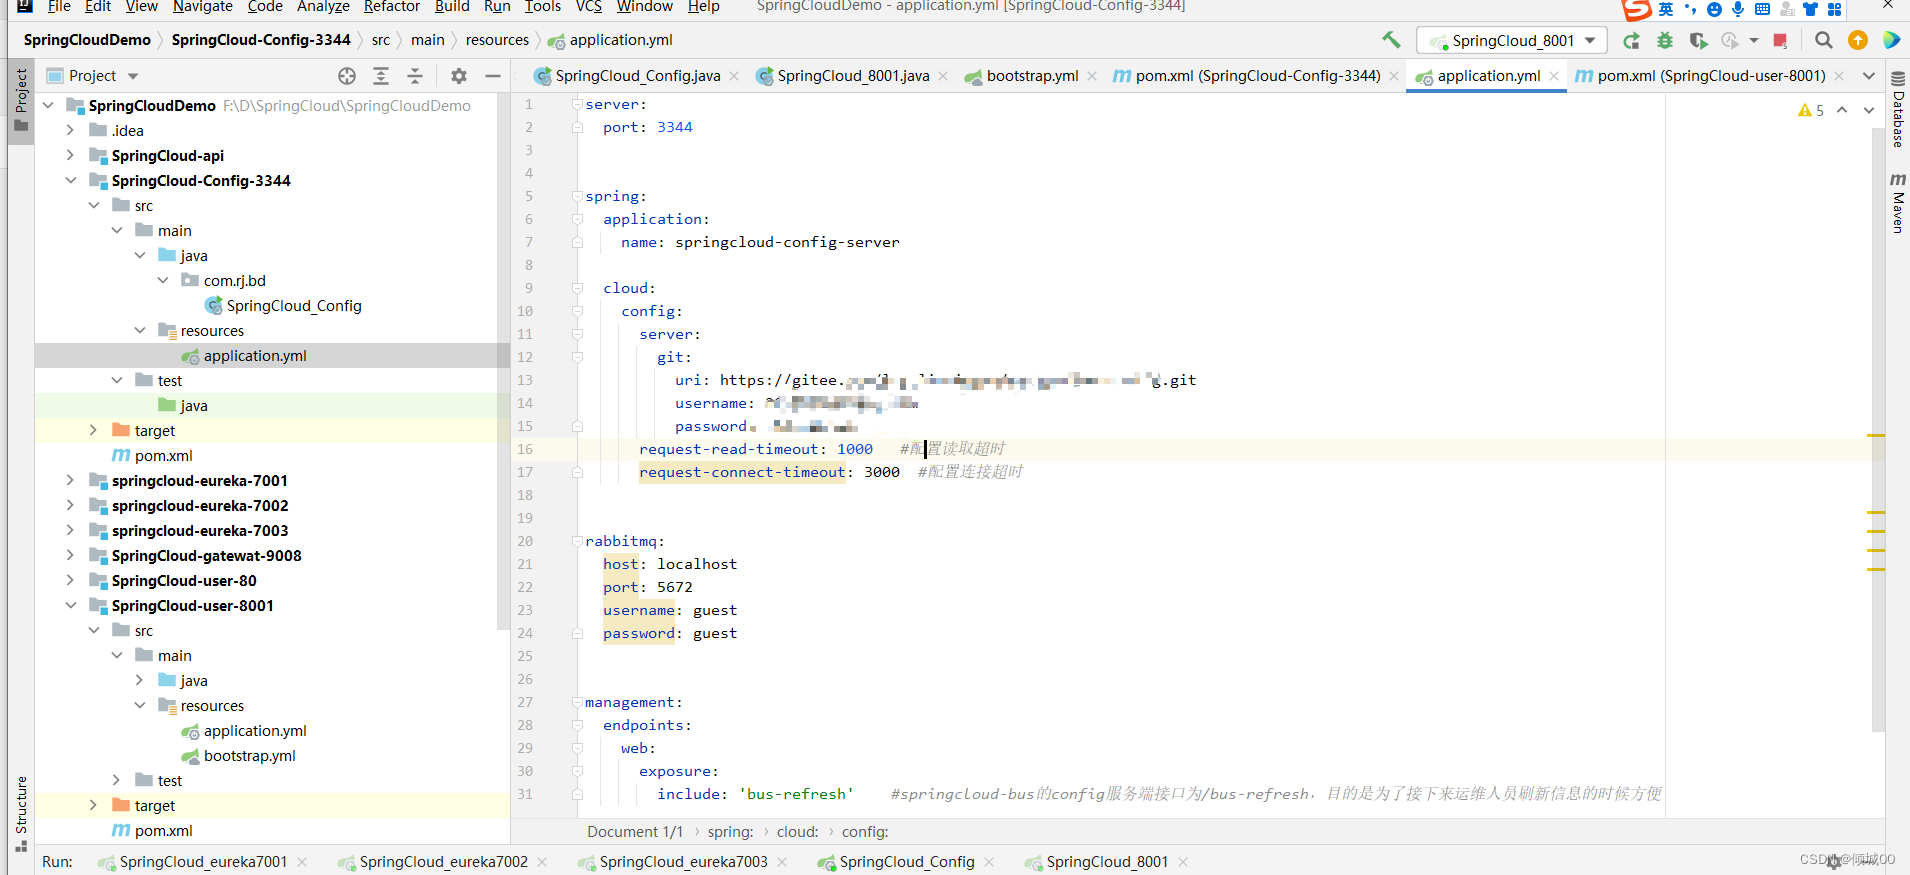
Task: Collapse all tree nodes icon in Project panel
Action: [x=415, y=76]
